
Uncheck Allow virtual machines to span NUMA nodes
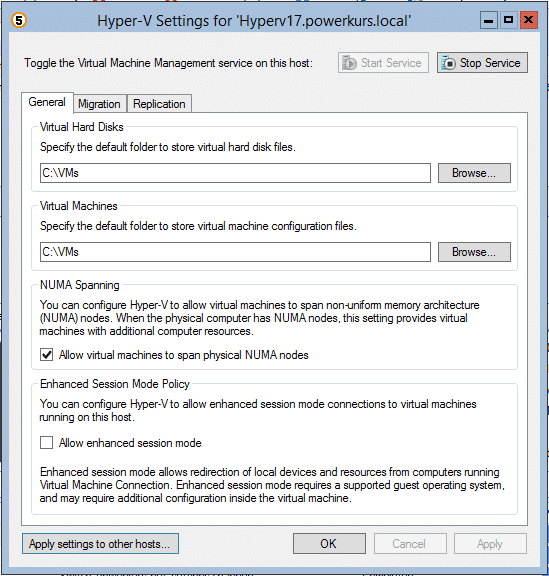click(47, 355)
